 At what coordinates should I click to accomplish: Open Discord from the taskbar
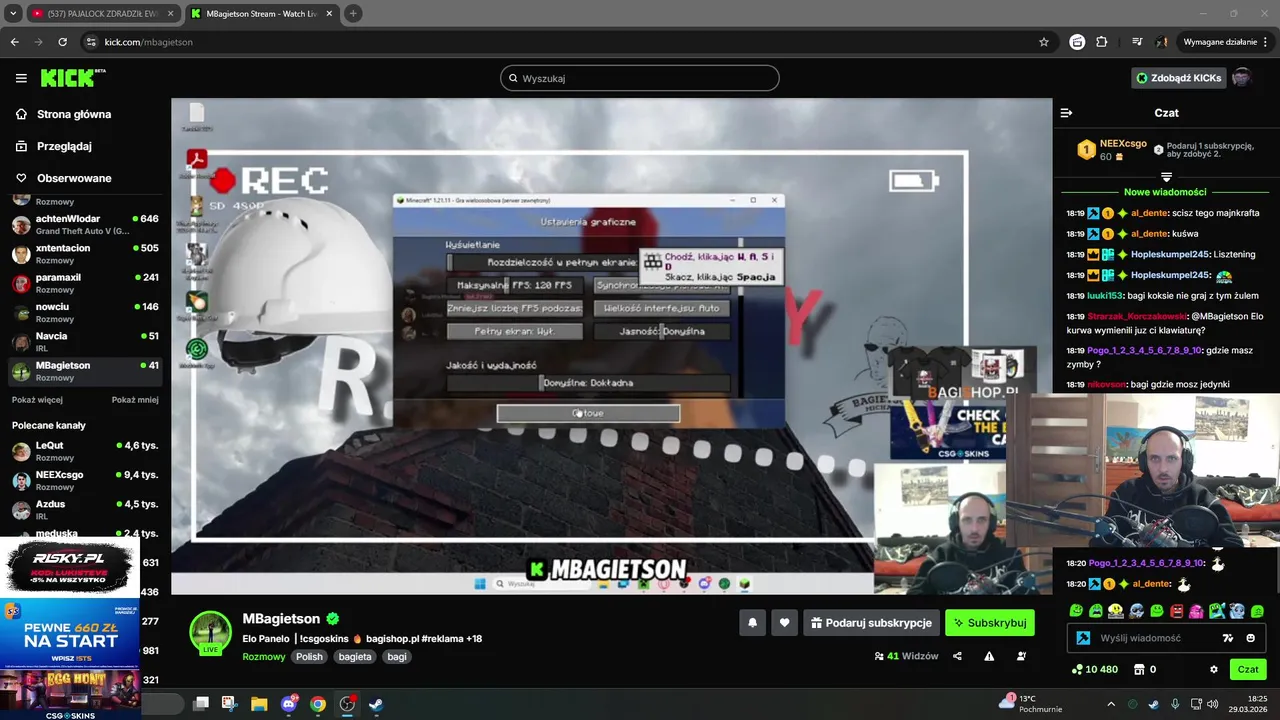pyautogui.click(x=290, y=704)
